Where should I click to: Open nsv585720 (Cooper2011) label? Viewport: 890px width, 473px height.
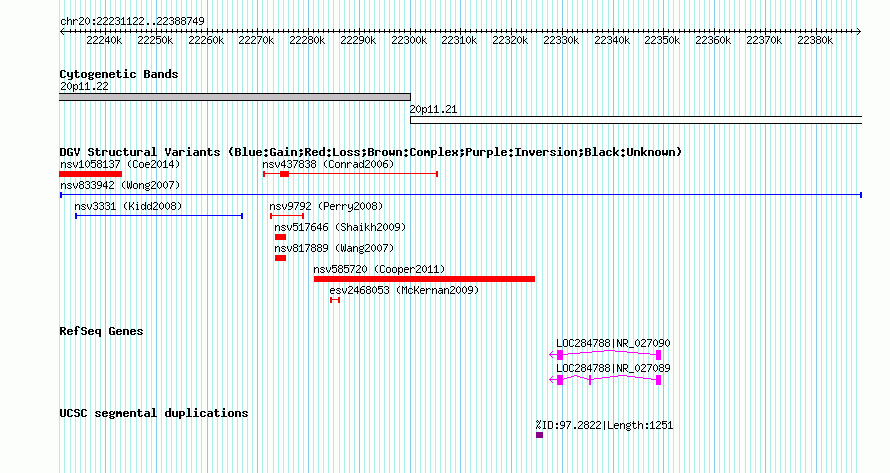click(380, 269)
